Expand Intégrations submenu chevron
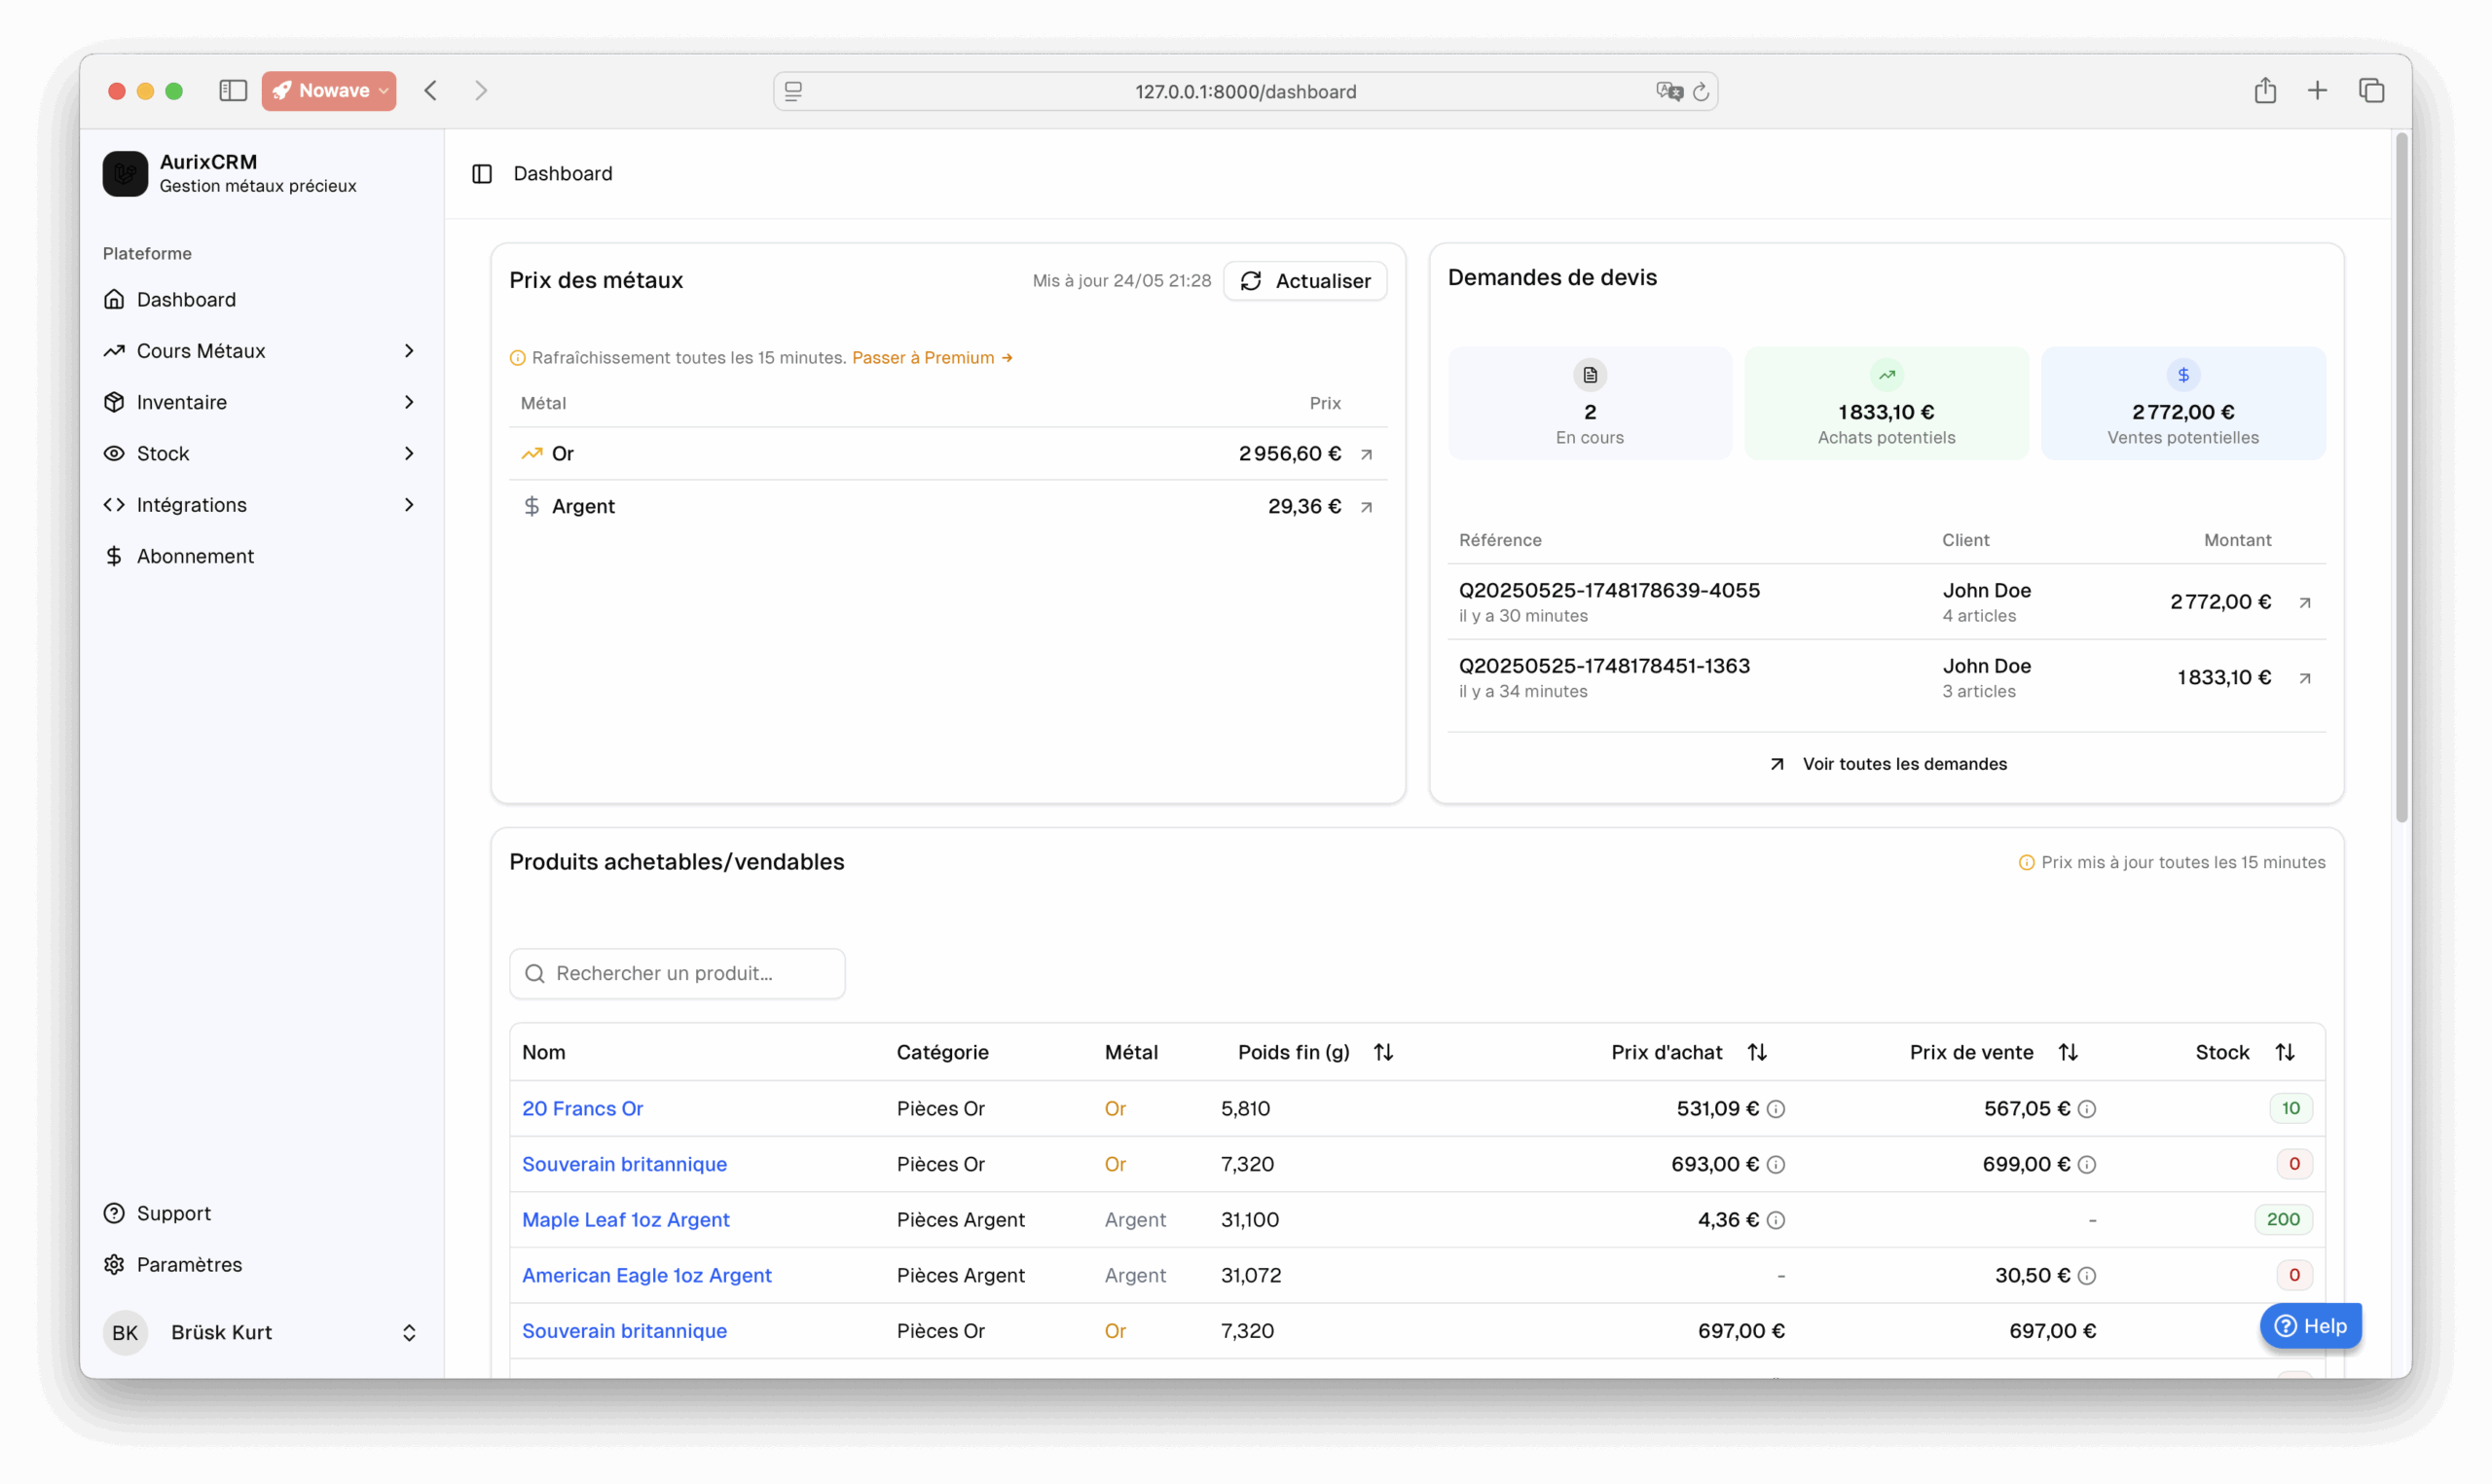 pyautogui.click(x=409, y=505)
